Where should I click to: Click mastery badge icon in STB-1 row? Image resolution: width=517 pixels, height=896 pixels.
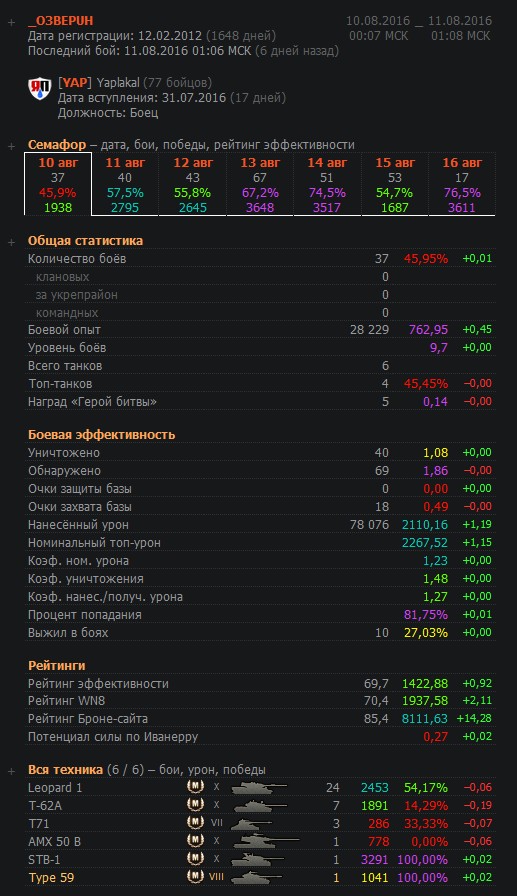pos(195,859)
